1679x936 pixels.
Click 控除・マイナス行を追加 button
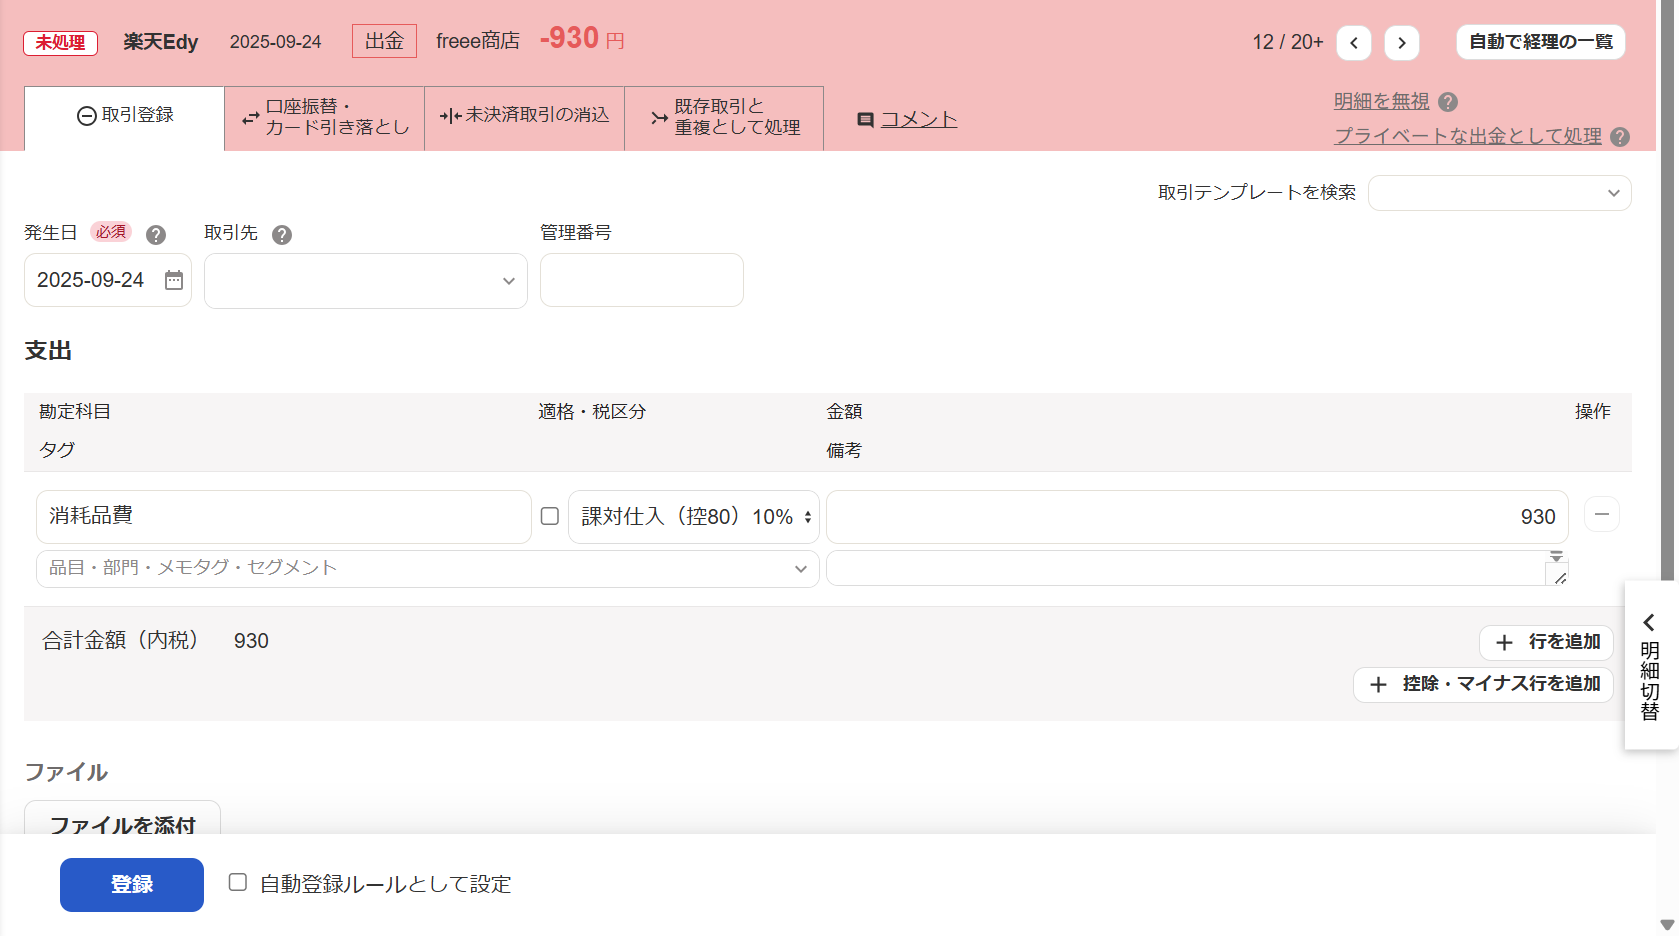1484,684
